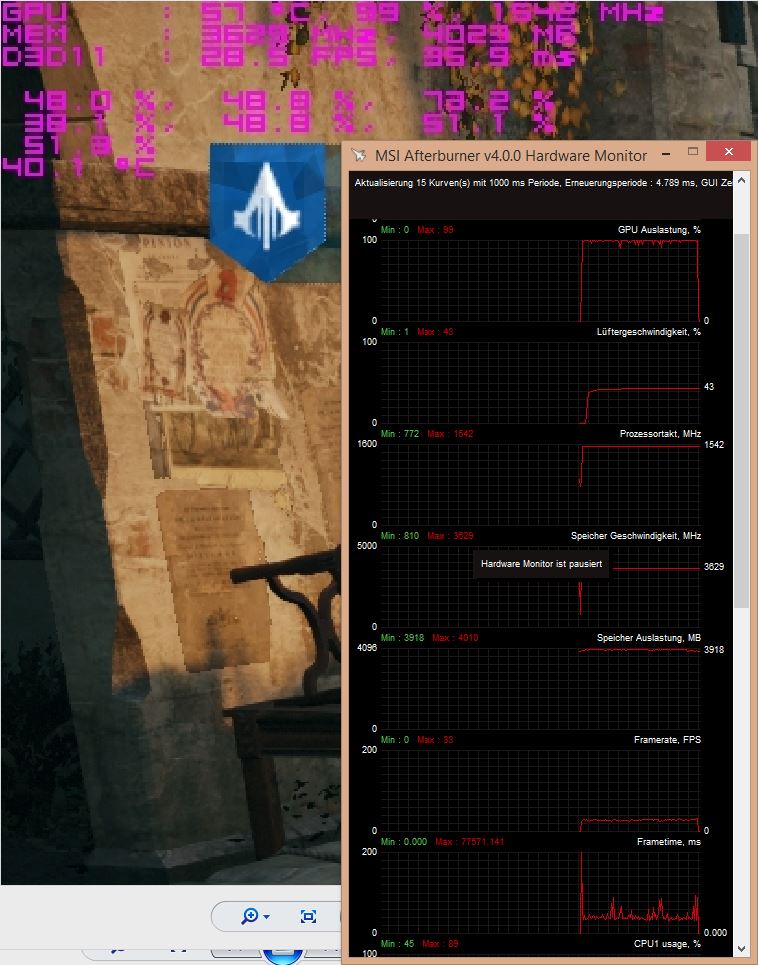The image size is (758, 965).
Task: Click the current fan speed value 43
Action: (709, 387)
